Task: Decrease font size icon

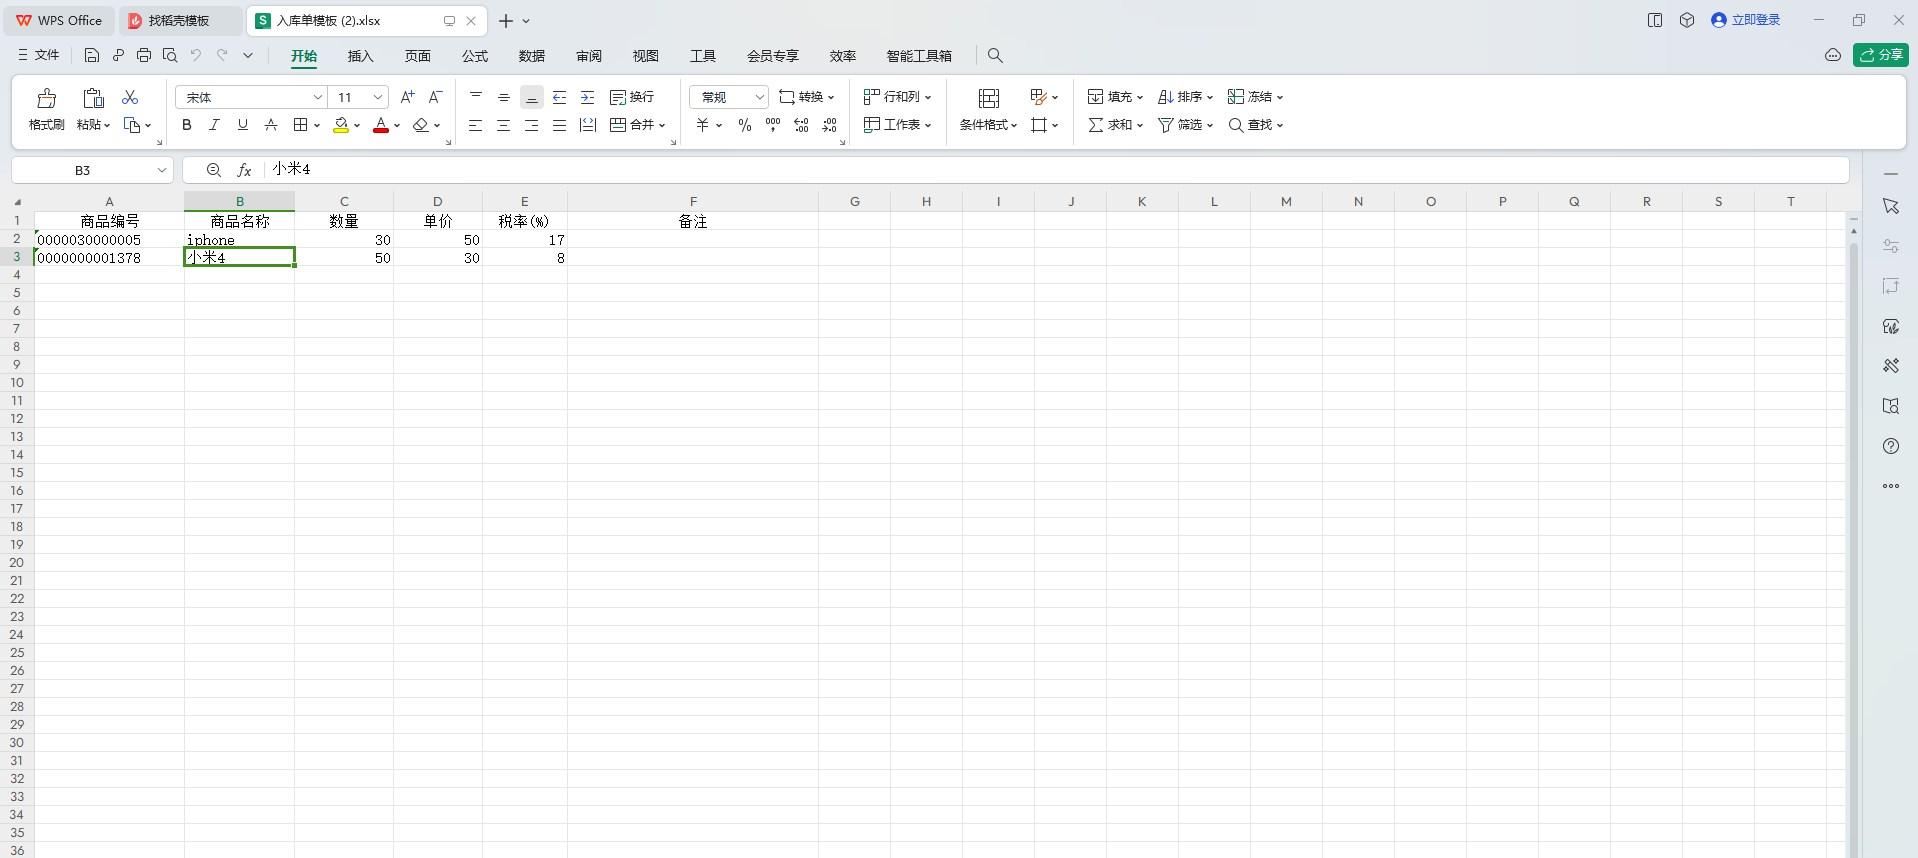Action: [x=435, y=97]
